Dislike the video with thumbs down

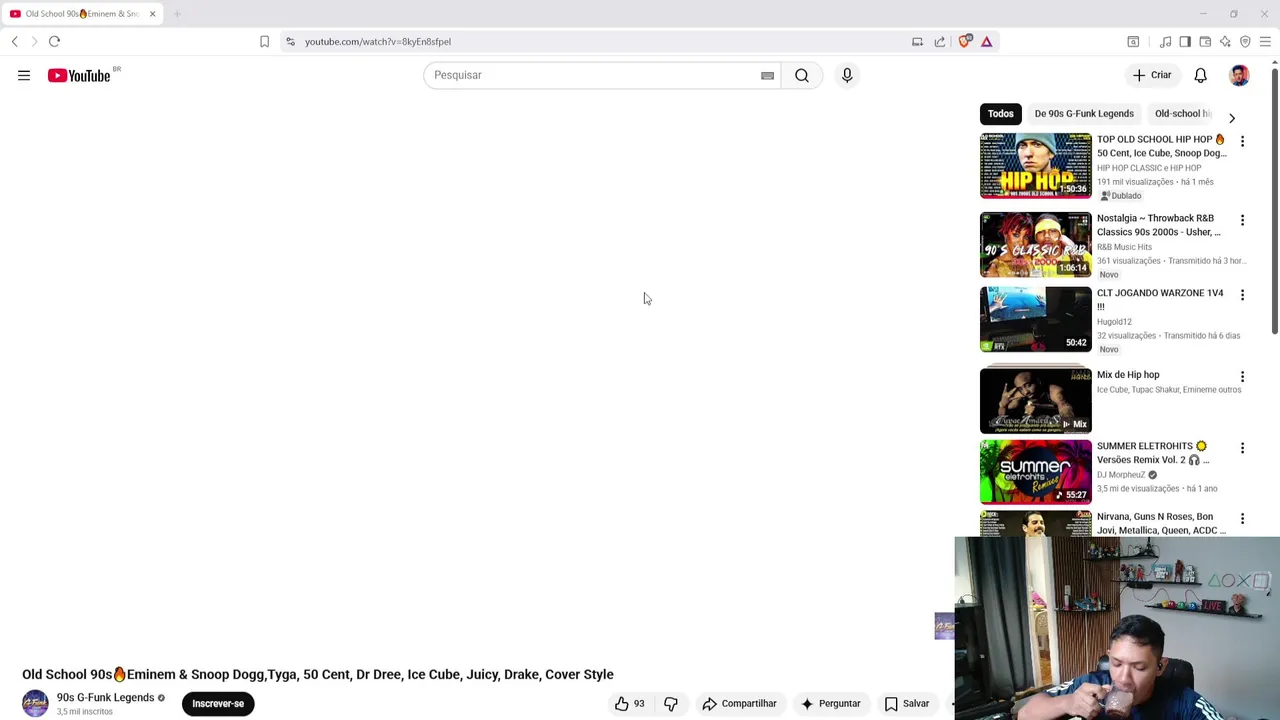click(x=671, y=704)
